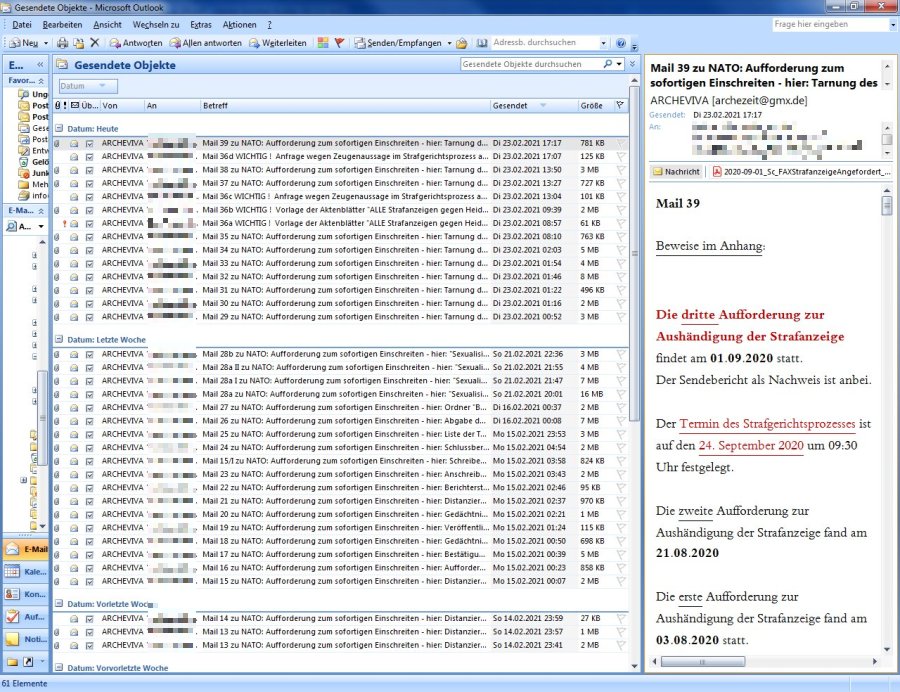Image resolution: width=900 pixels, height=692 pixels.
Task: Collapse the Datum: Vorletzte Woche group
Action: [x=59, y=604]
